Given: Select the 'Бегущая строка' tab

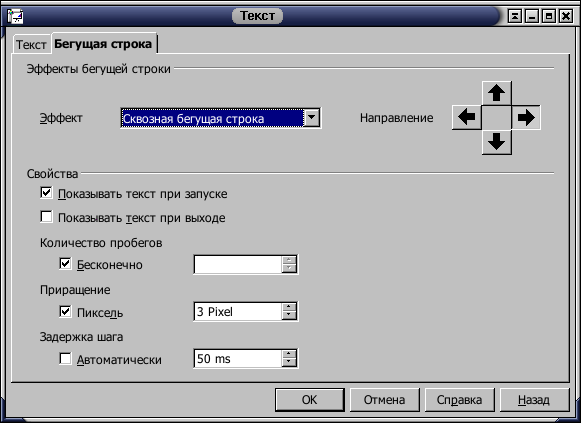Looking at the screenshot, I should coord(103,44).
